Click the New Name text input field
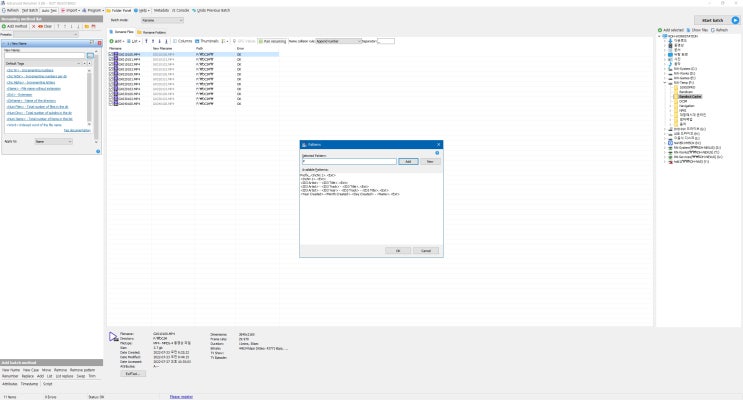 [x=44, y=55]
